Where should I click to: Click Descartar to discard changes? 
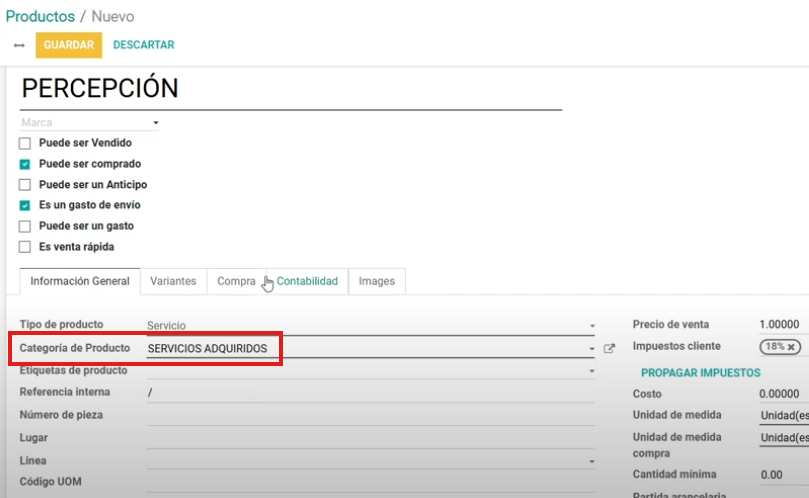(144, 45)
